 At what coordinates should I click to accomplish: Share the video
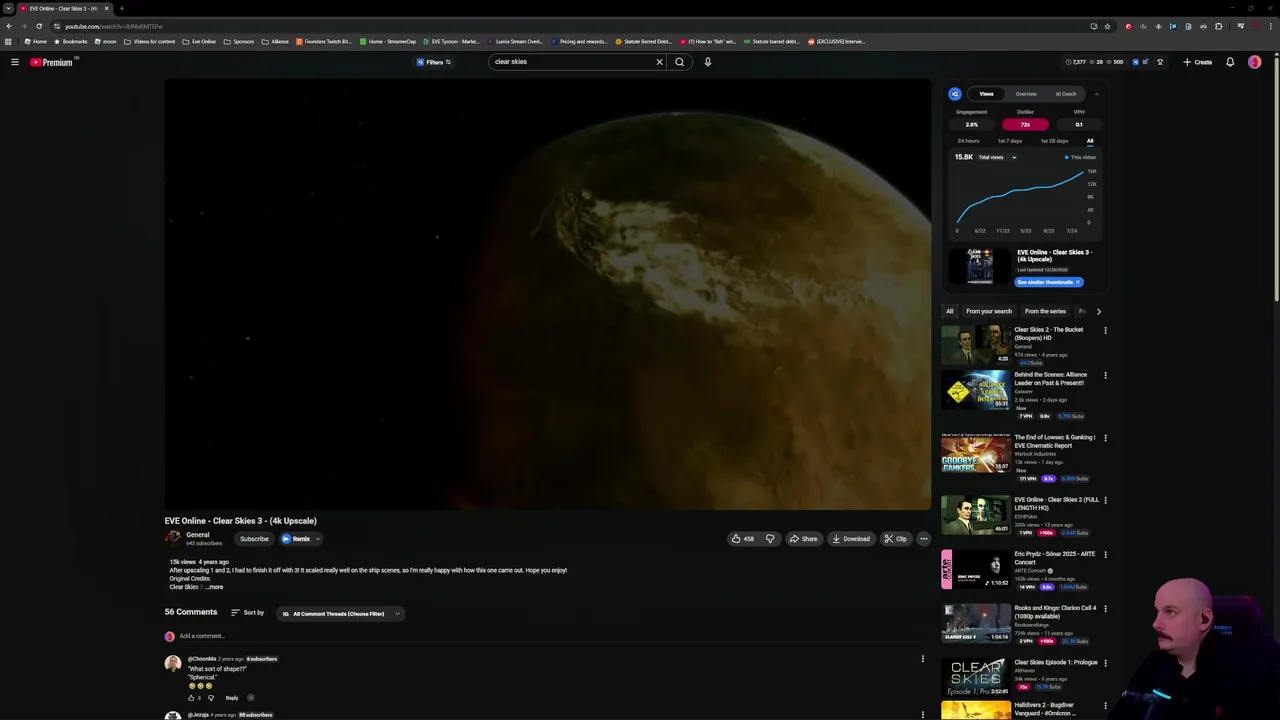[x=803, y=539]
